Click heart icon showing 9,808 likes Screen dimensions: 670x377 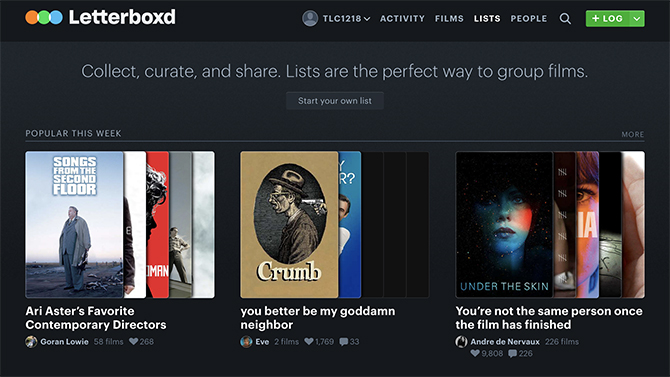pos(475,353)
